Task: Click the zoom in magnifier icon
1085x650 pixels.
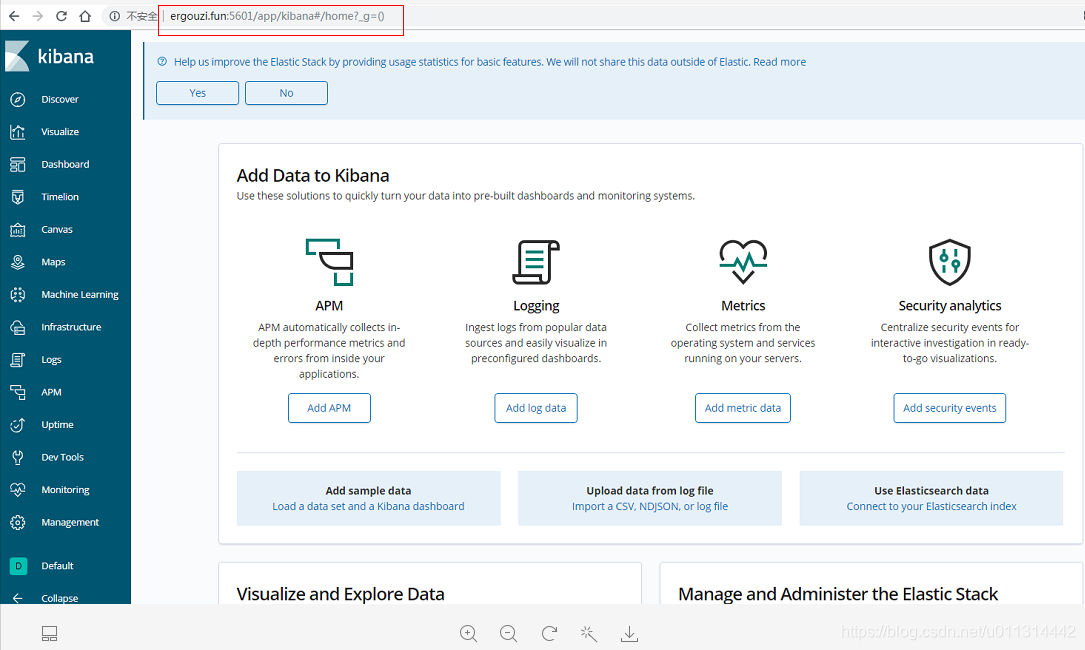Action: [468, 633]
